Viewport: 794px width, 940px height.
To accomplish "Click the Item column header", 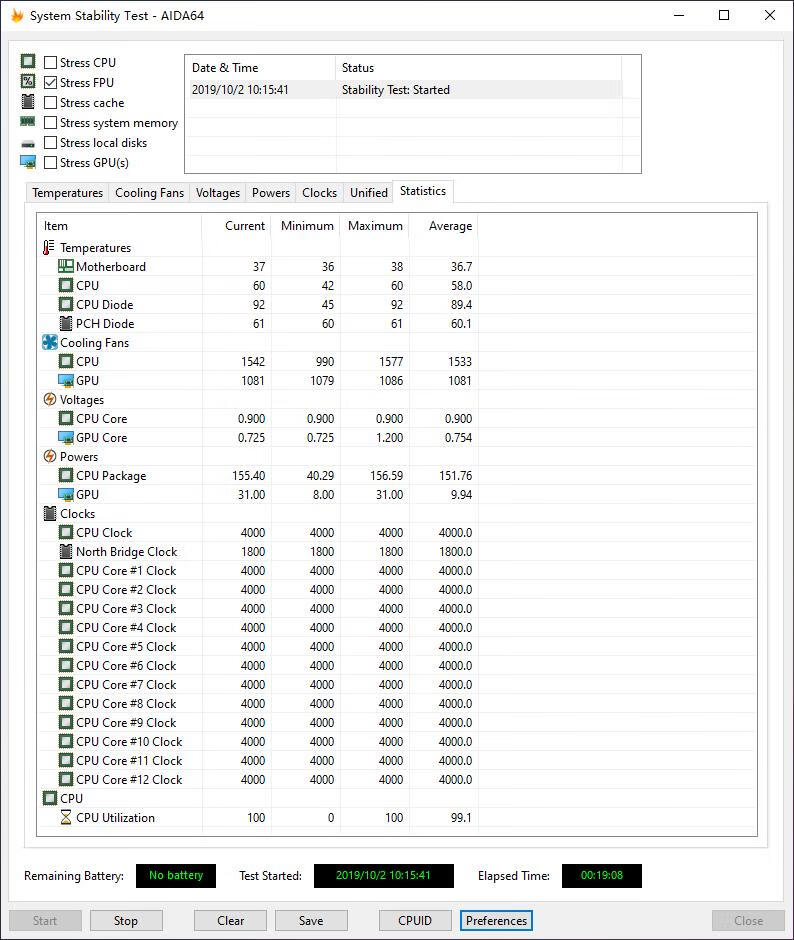I will [119, 226].
